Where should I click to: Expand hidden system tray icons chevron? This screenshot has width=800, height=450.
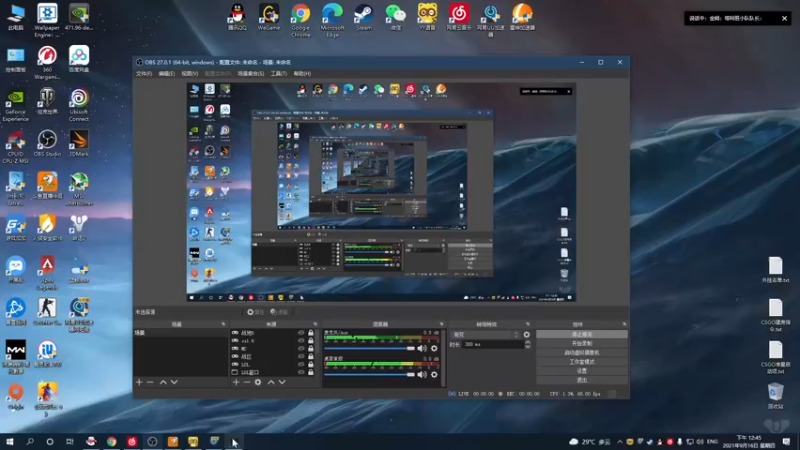619,442
